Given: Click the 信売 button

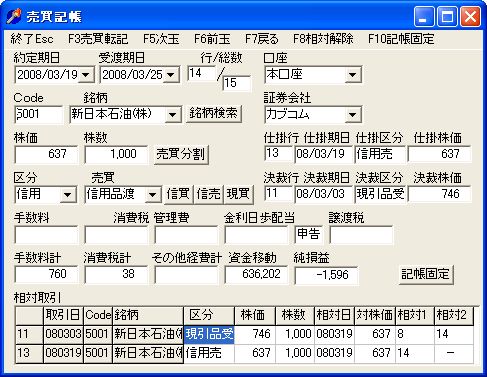Looking at the screenshot, I should coord(209,194).
